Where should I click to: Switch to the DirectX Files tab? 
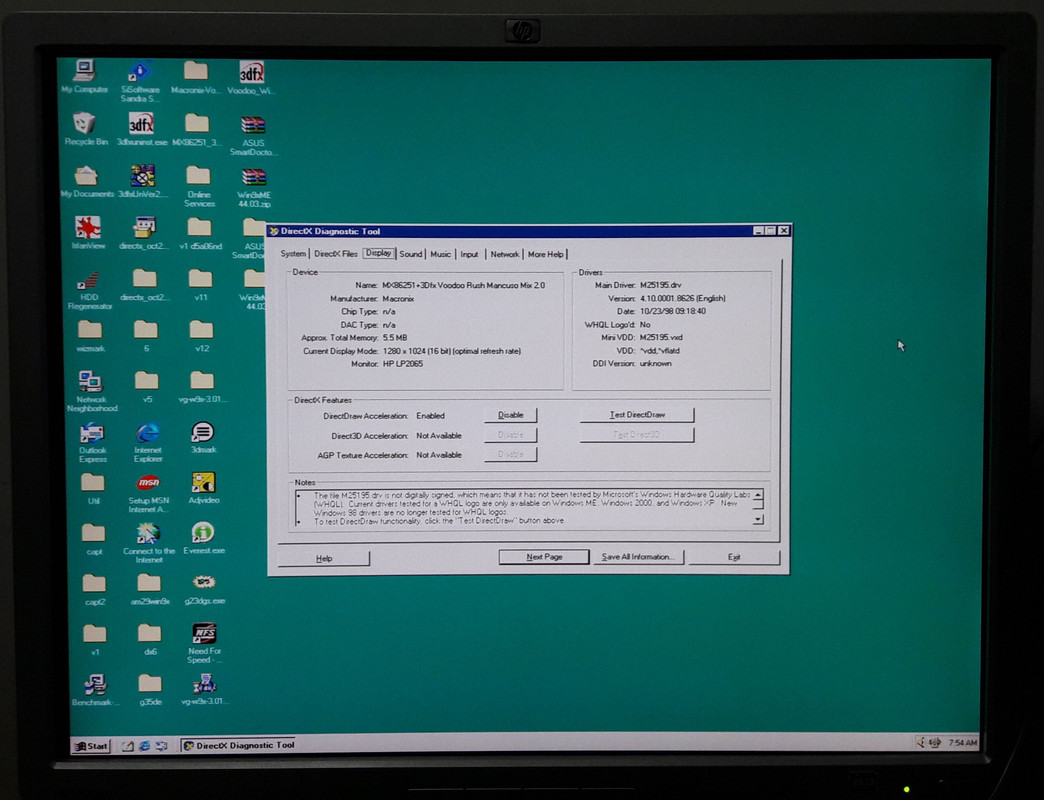coord(336,254)
